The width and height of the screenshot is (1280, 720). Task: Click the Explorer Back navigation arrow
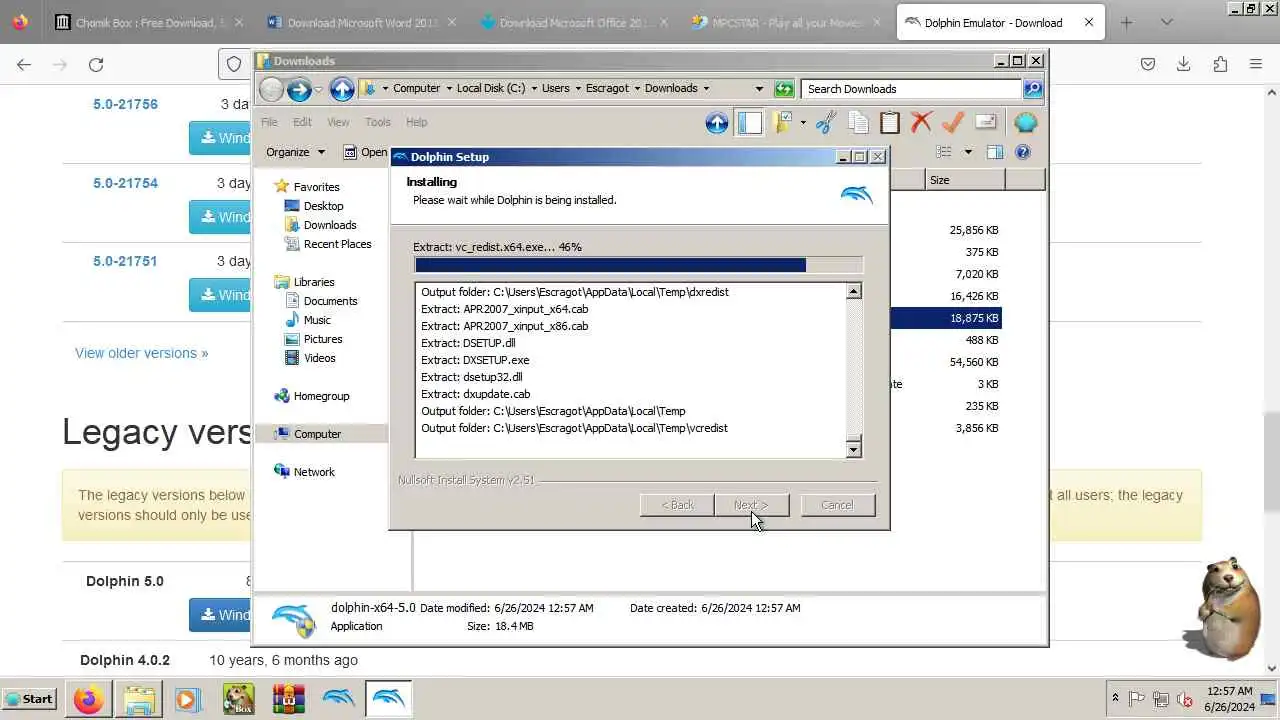point(271,89)
